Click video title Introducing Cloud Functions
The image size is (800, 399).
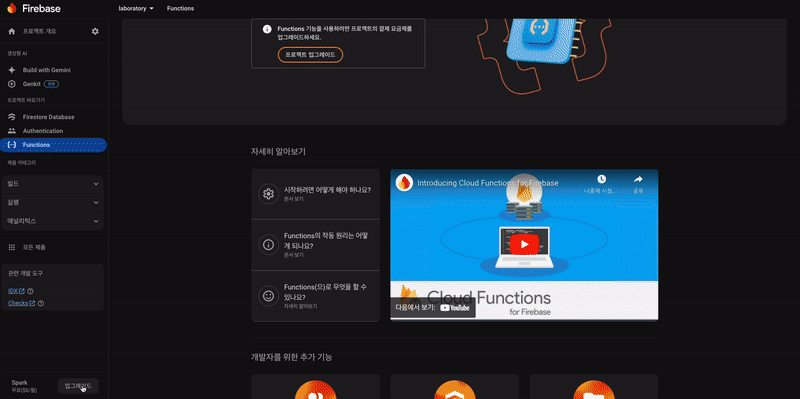click(488, 183)
